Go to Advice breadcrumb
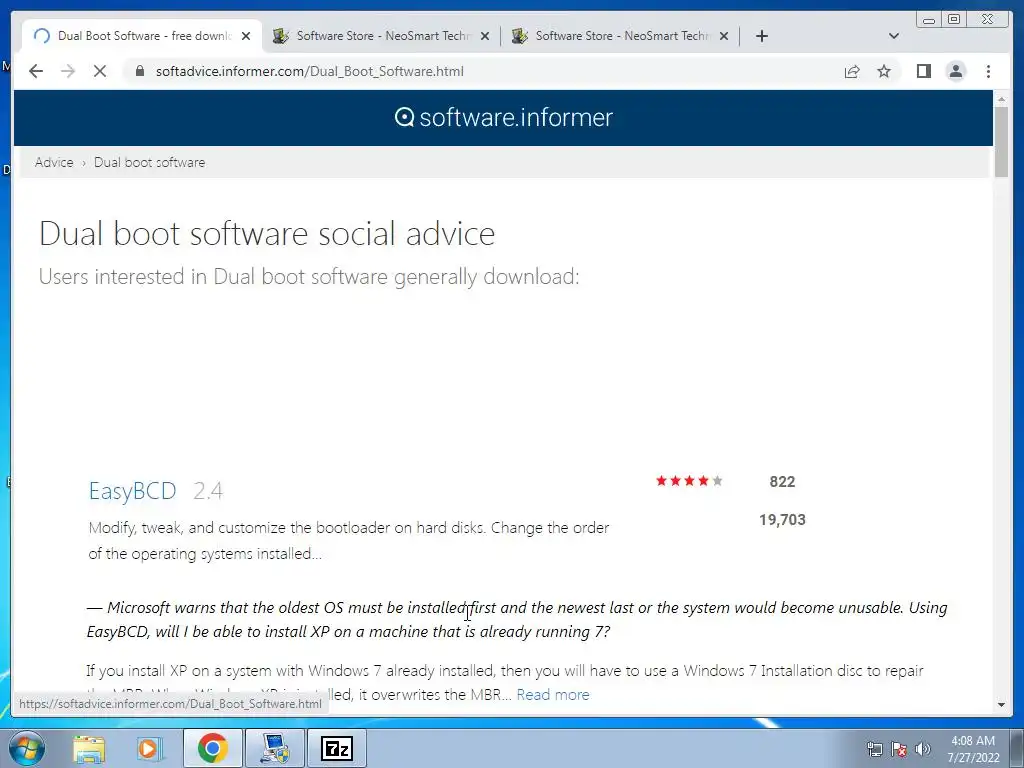 pyautogui.click(x=54, y=162)
